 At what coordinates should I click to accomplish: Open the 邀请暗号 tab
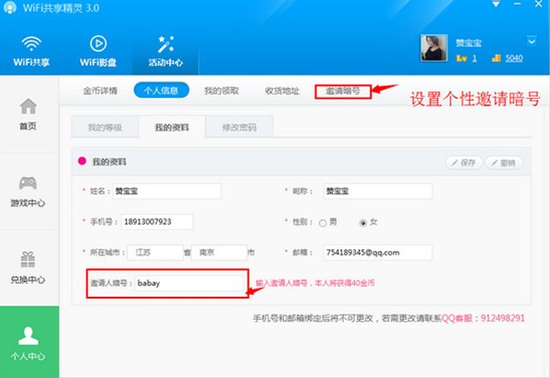[343, 91]
